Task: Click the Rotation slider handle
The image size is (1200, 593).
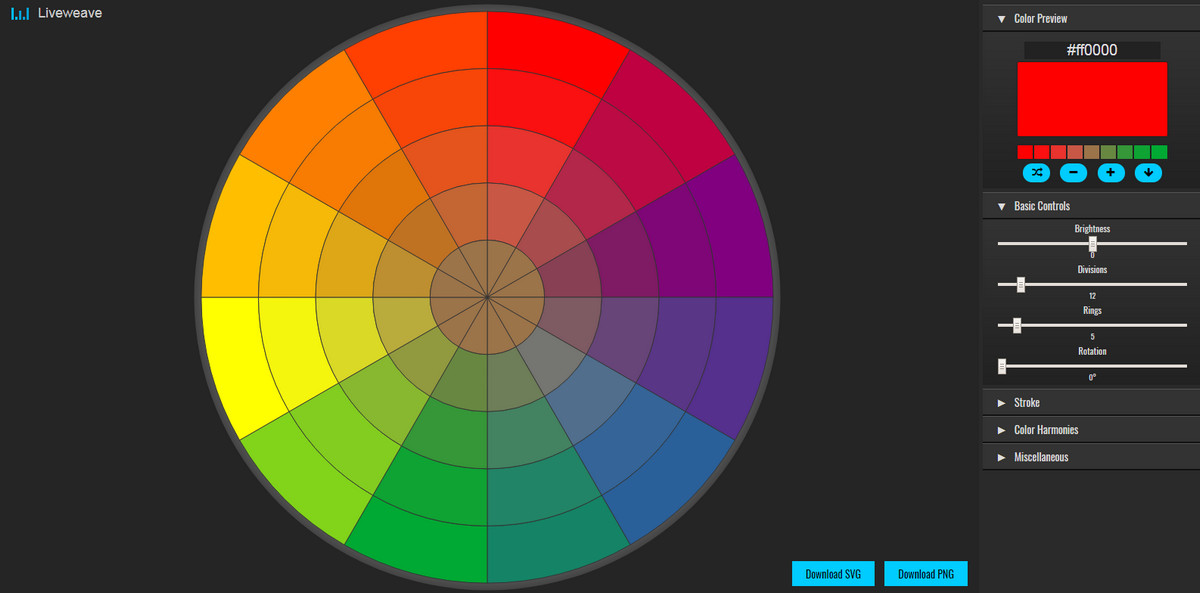Action: click(x=1002, y=366)
